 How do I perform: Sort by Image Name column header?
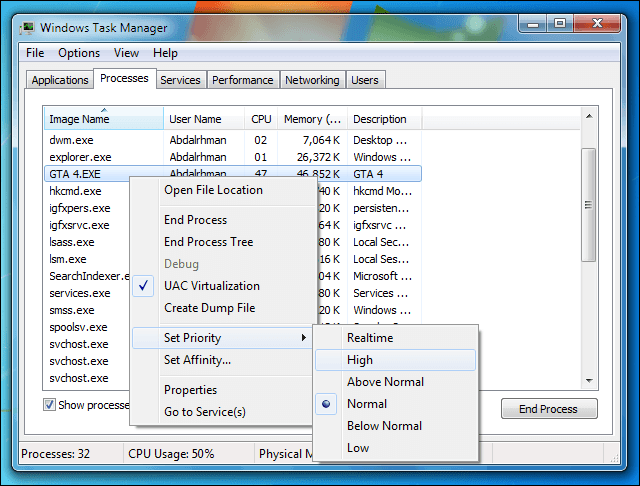coord(104,119)
